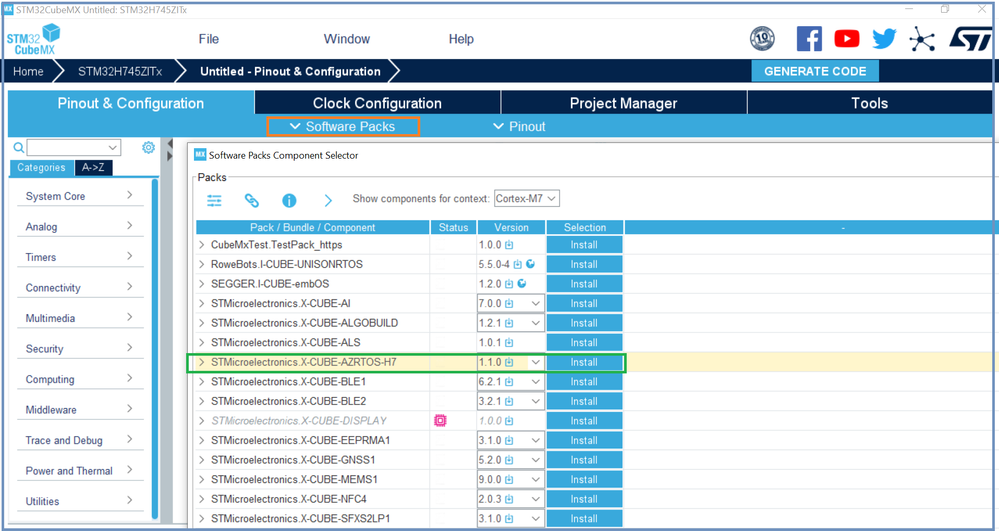
Task: Open version dropdown for X-CUBE-BLE1
Action: [536, 382]
